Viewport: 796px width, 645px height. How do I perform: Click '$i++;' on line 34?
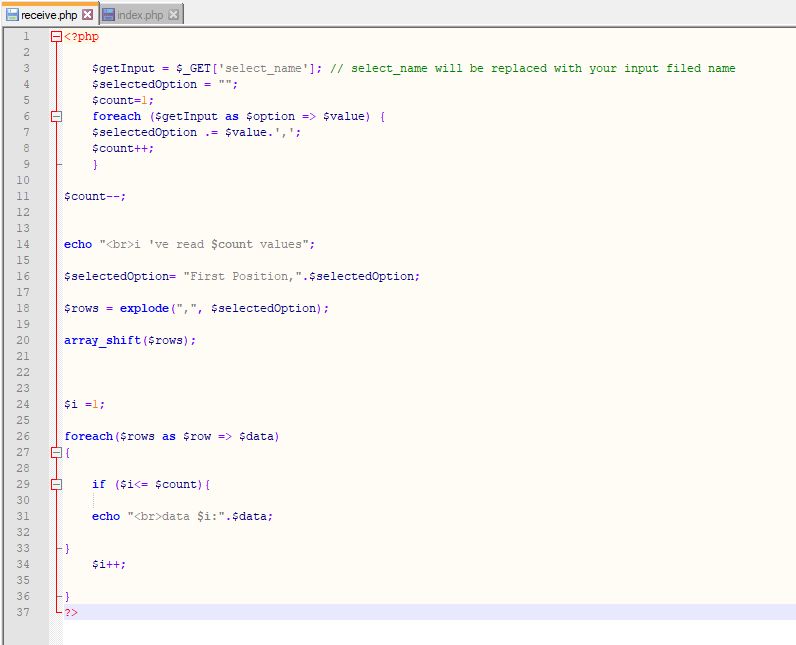point(109,564)
